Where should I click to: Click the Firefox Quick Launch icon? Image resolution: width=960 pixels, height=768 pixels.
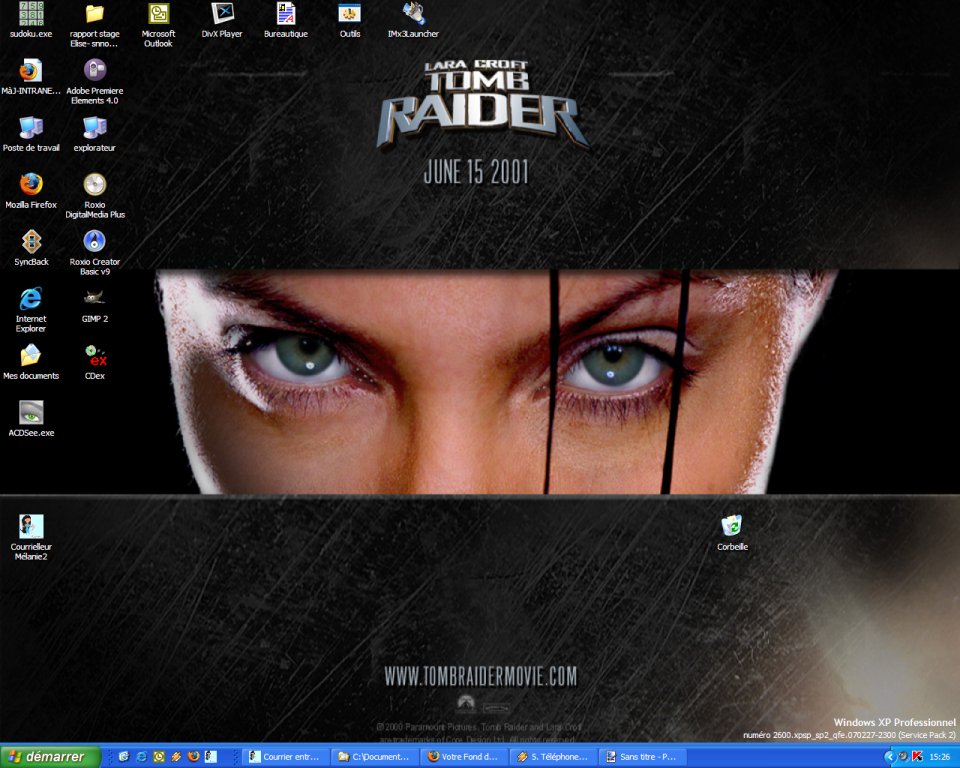click(193, 757)
